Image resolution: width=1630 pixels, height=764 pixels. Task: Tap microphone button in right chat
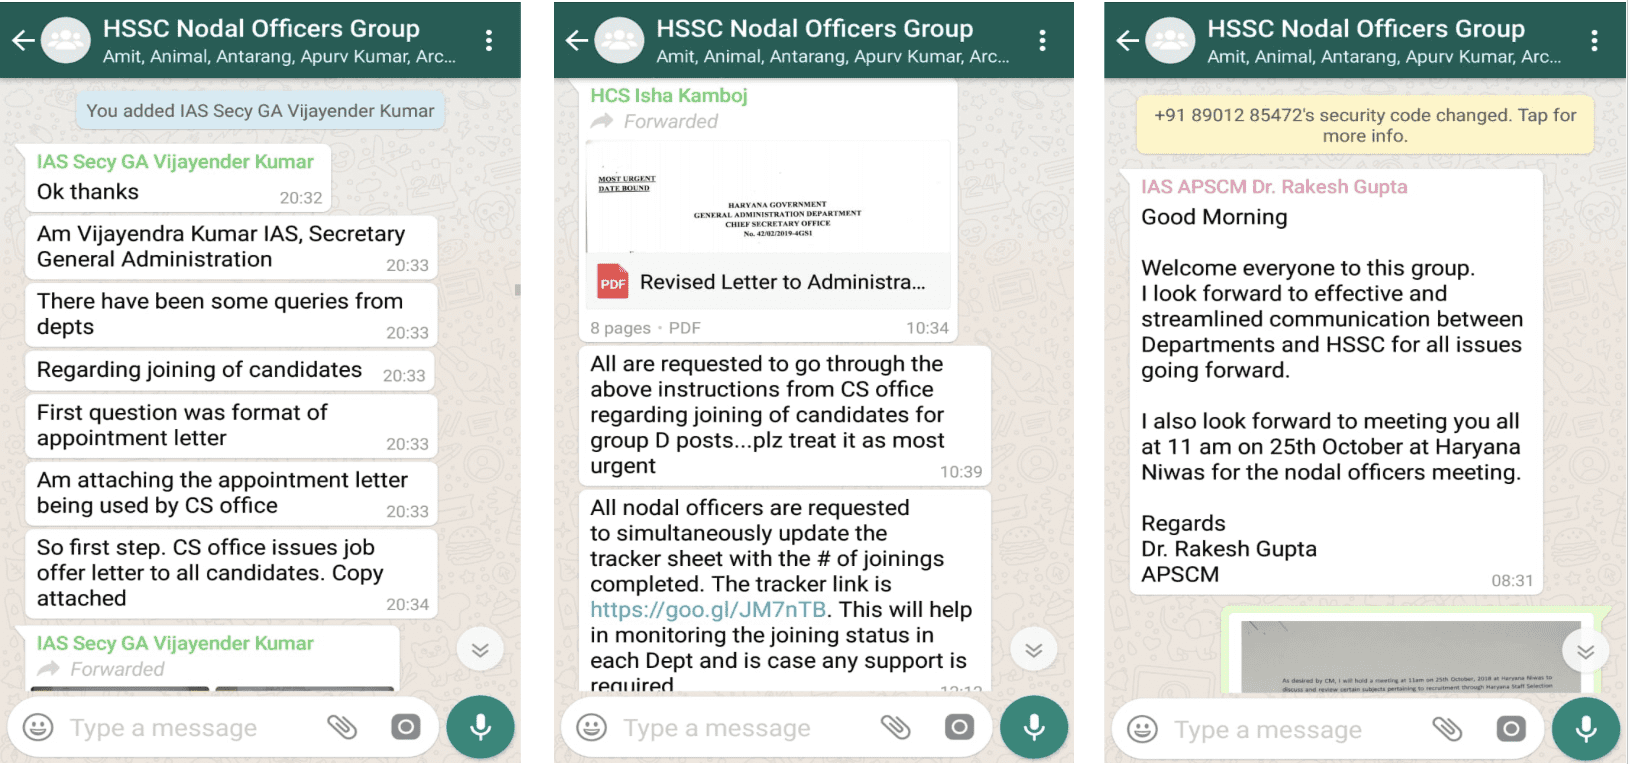[x=1586, y=730]
